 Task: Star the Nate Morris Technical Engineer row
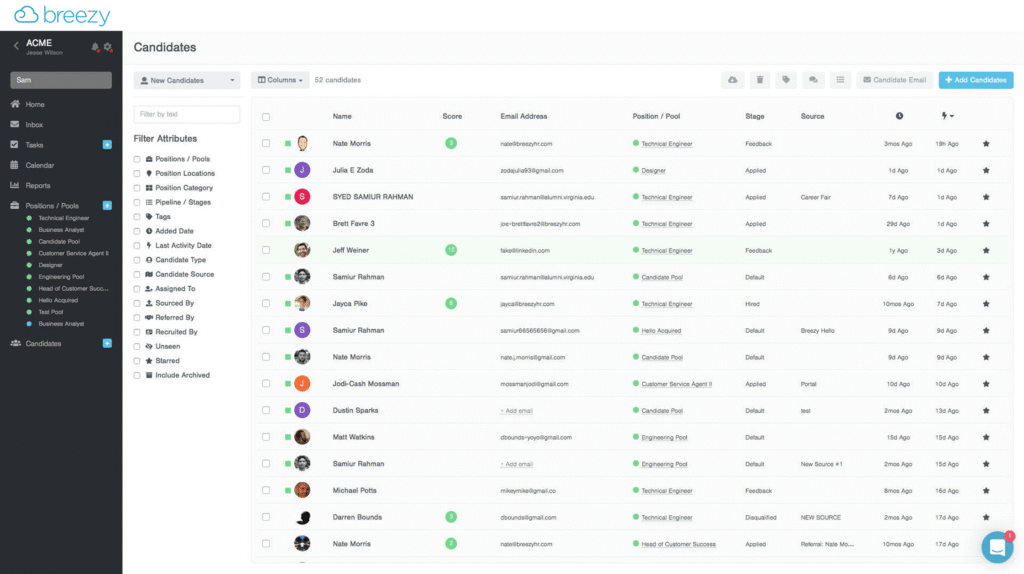[986, 144]
